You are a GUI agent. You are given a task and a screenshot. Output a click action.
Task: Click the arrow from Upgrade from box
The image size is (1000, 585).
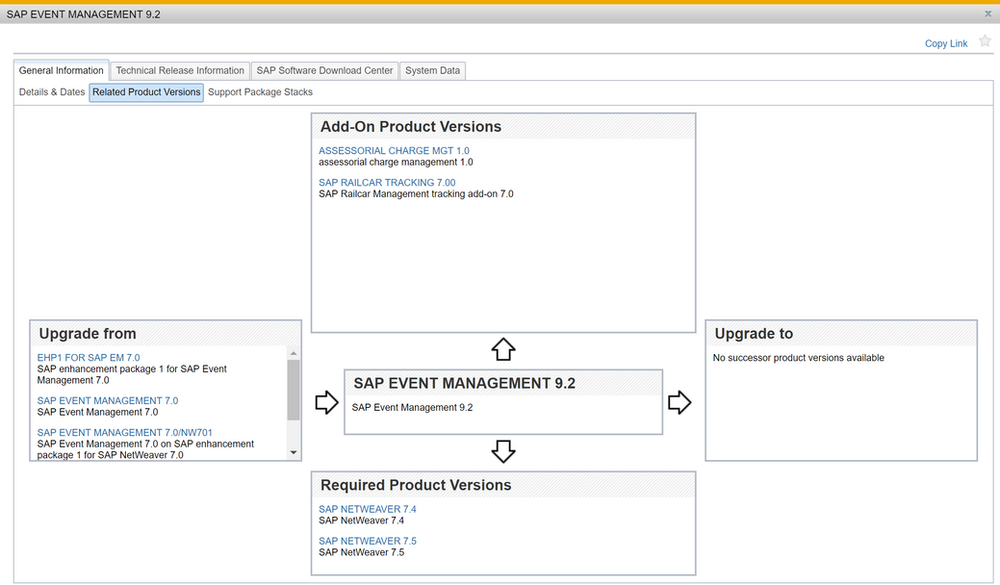327,402
